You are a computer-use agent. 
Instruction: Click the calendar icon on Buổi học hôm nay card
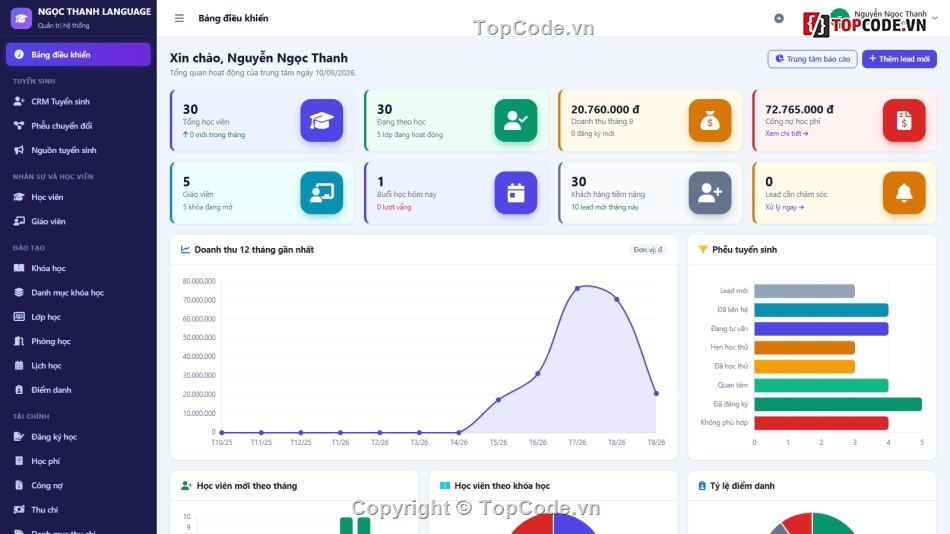click(516, 193)
